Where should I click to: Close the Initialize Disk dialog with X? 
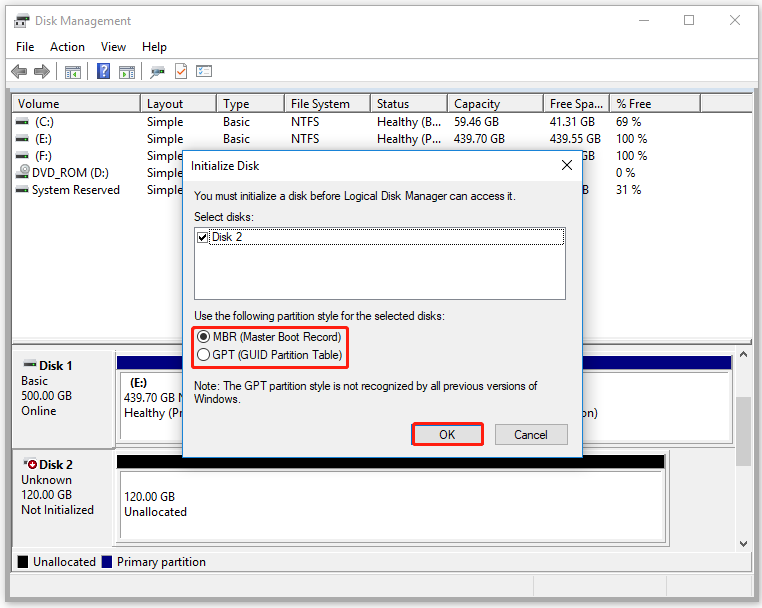567,165
